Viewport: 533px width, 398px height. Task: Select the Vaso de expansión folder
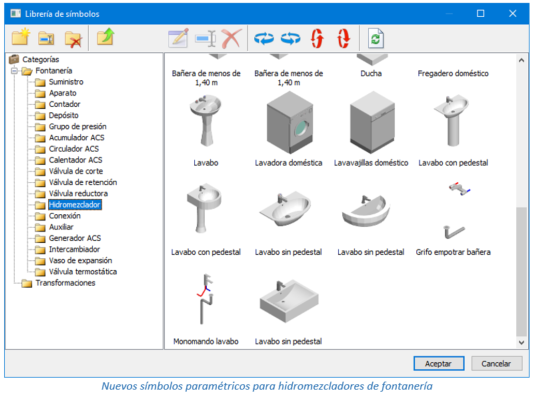[x=81, y=260]
